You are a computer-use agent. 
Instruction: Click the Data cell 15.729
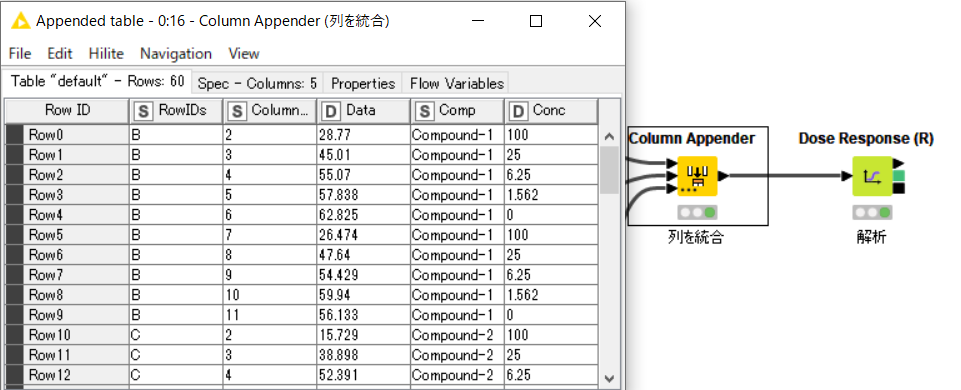[x=363, y=335]
